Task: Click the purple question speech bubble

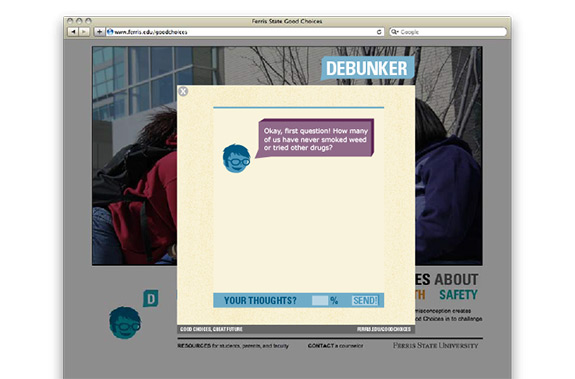Action: (315, 139)
